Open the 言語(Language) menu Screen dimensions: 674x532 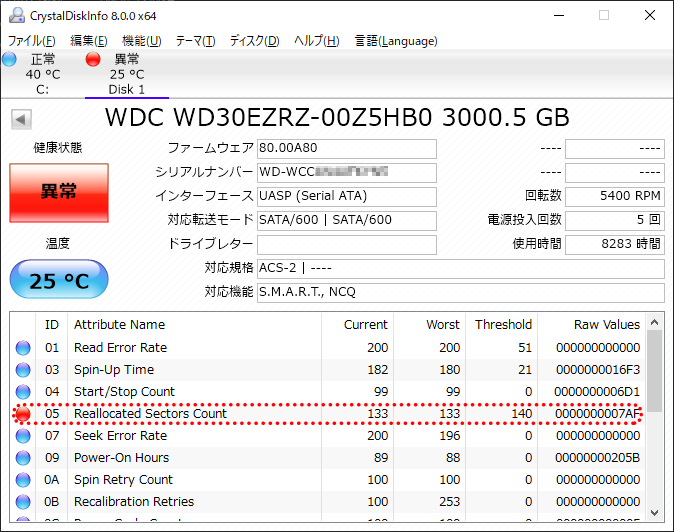pos(396,41)
